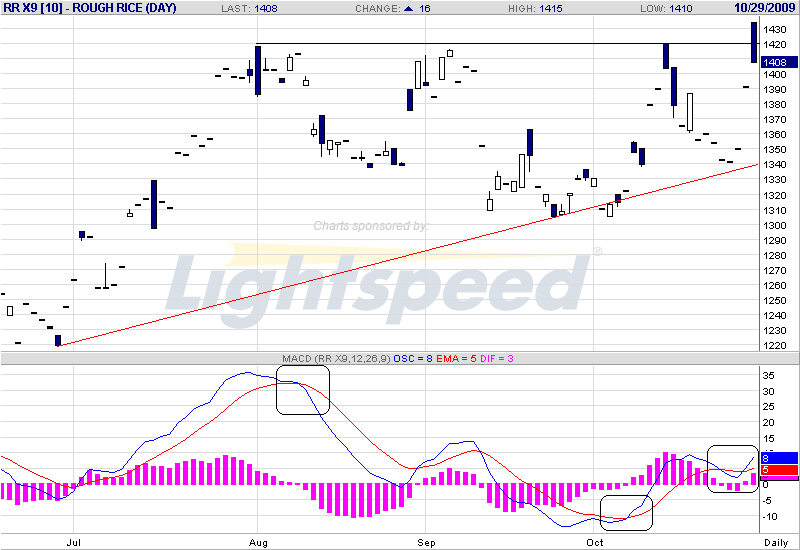This screenshot has height=550, width=800.
Task: Click the 1300 price axis label
Action: (774, 226)
